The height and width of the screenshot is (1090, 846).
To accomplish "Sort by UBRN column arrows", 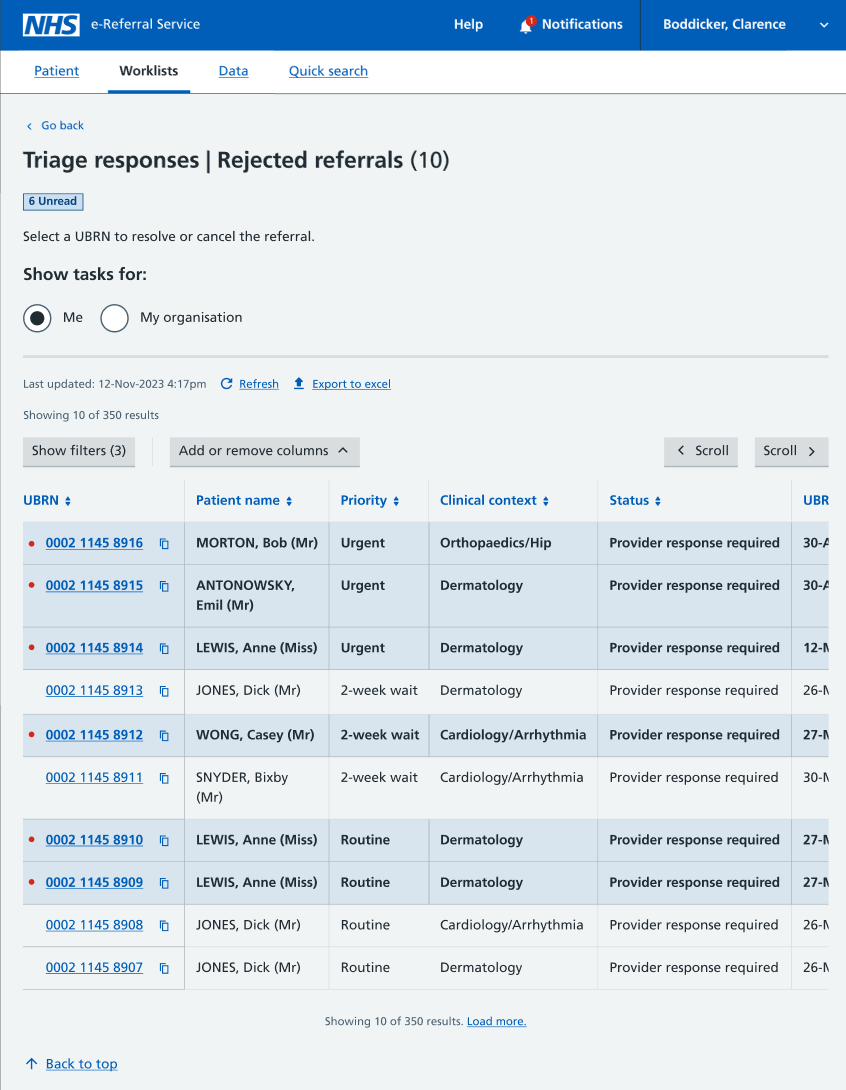I will coord(67,501).
